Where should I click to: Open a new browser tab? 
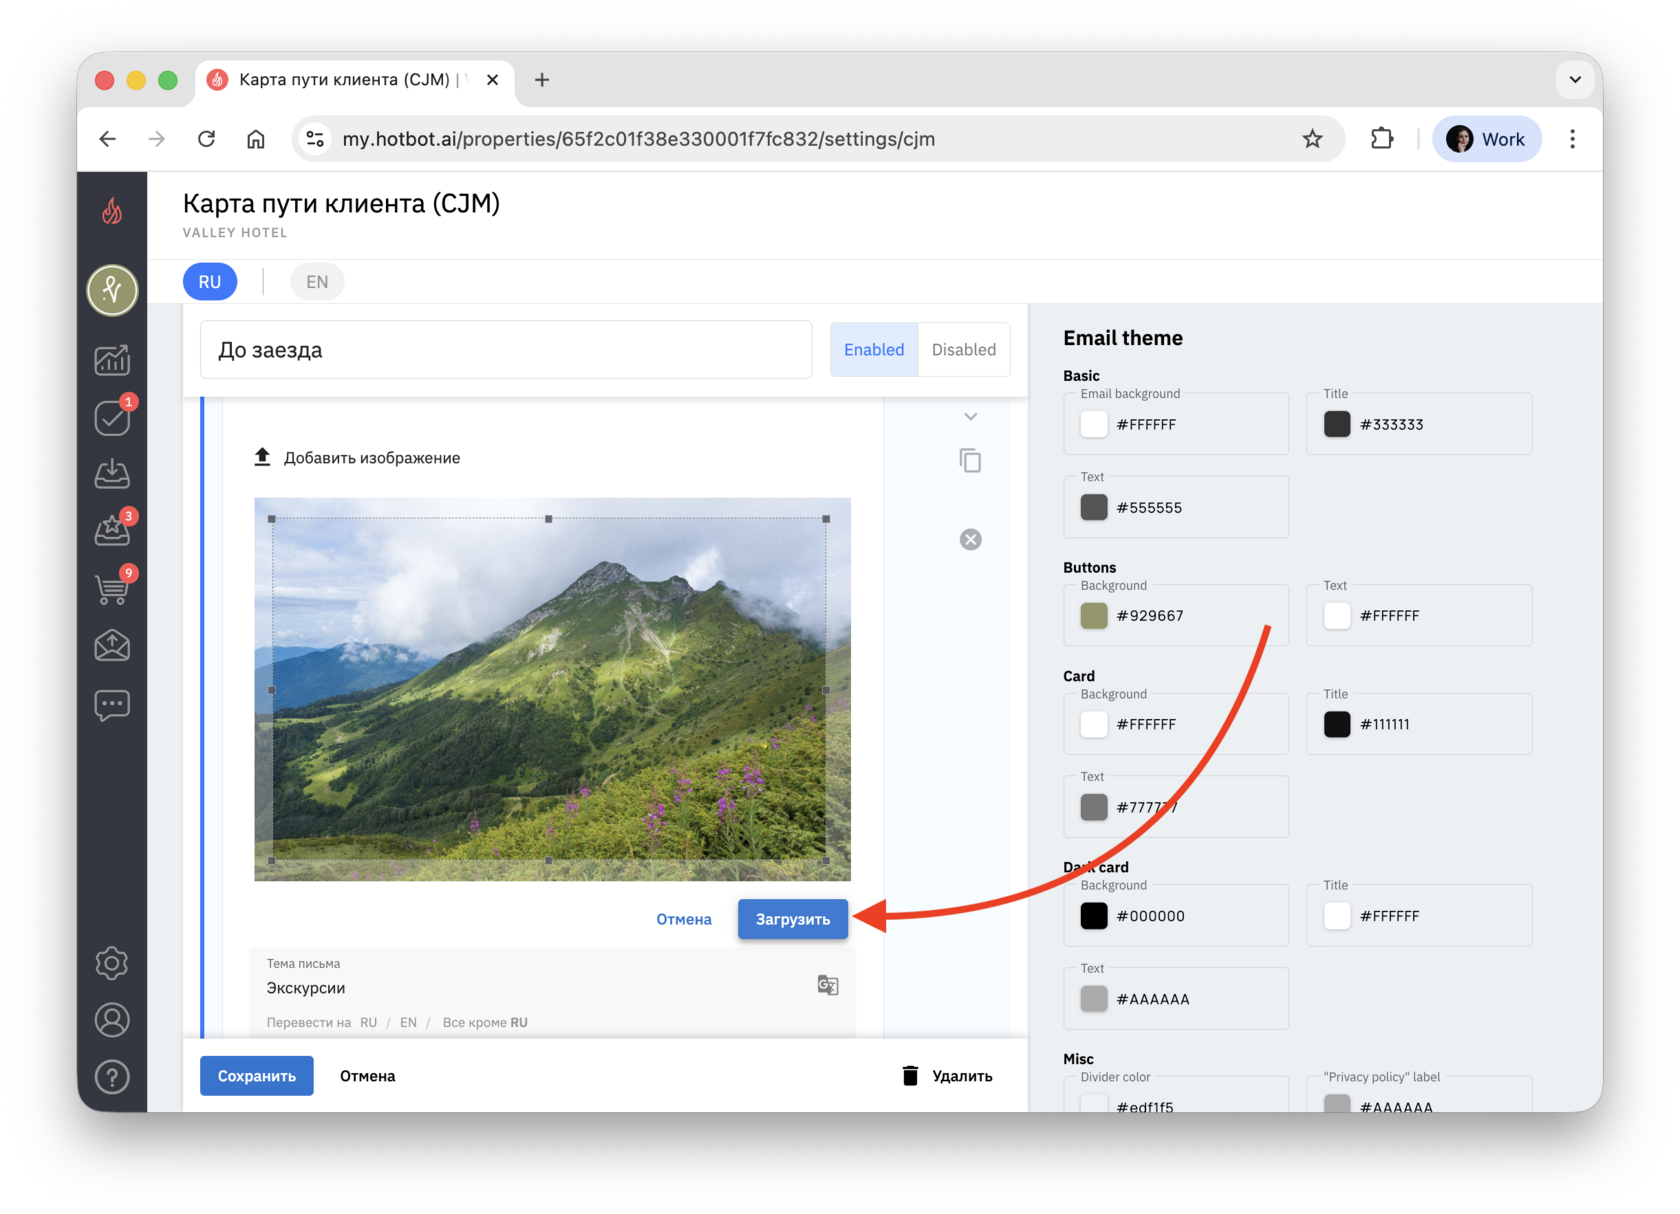pyautogui.click(x=542, y=80)
